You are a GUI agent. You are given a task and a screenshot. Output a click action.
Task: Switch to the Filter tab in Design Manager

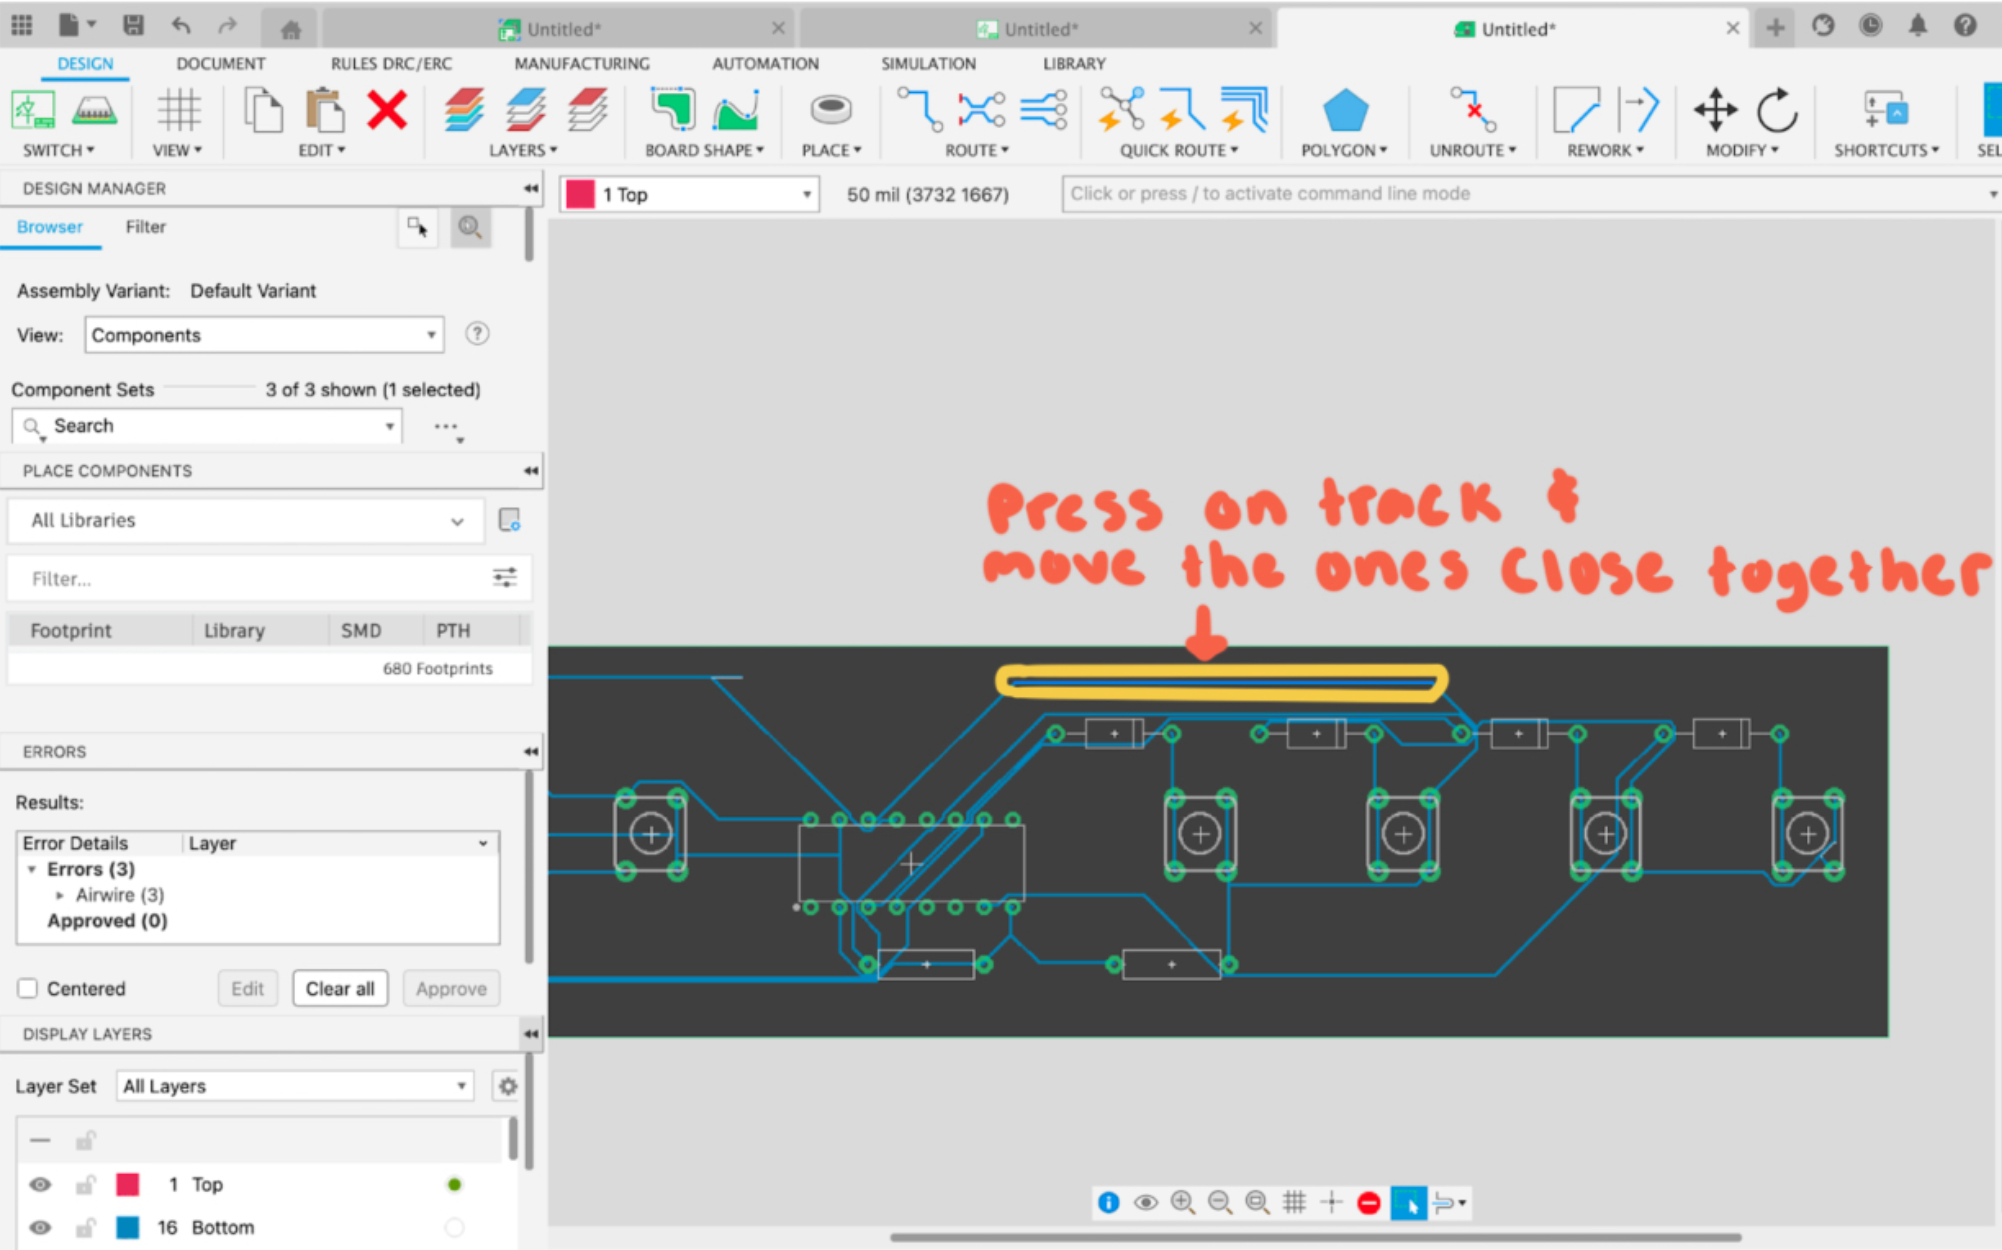145,227
